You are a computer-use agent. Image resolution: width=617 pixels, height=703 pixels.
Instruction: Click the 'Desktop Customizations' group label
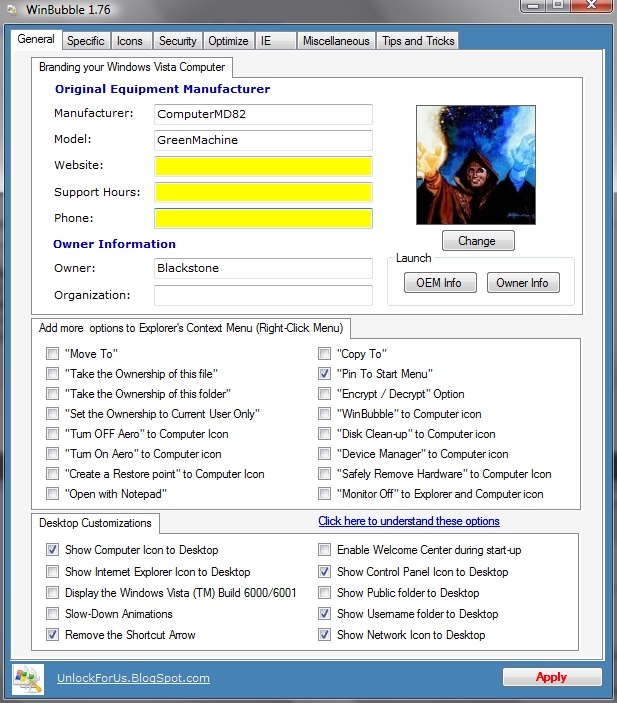(95, 523)
